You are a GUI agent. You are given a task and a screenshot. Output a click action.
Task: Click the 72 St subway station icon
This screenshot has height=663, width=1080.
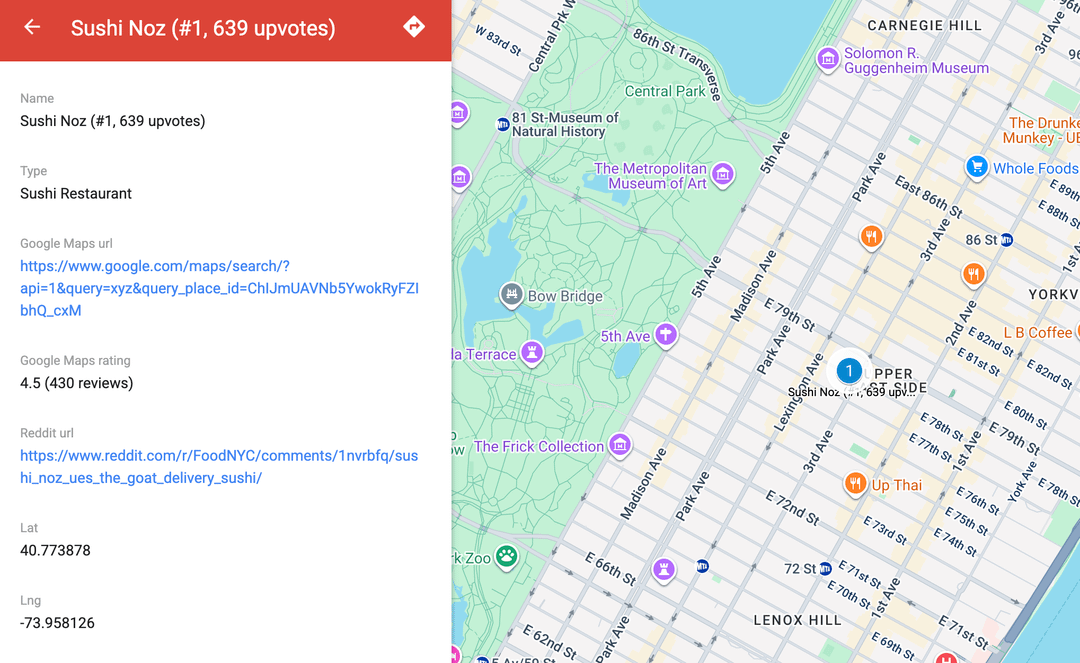[x=825, y=569]
